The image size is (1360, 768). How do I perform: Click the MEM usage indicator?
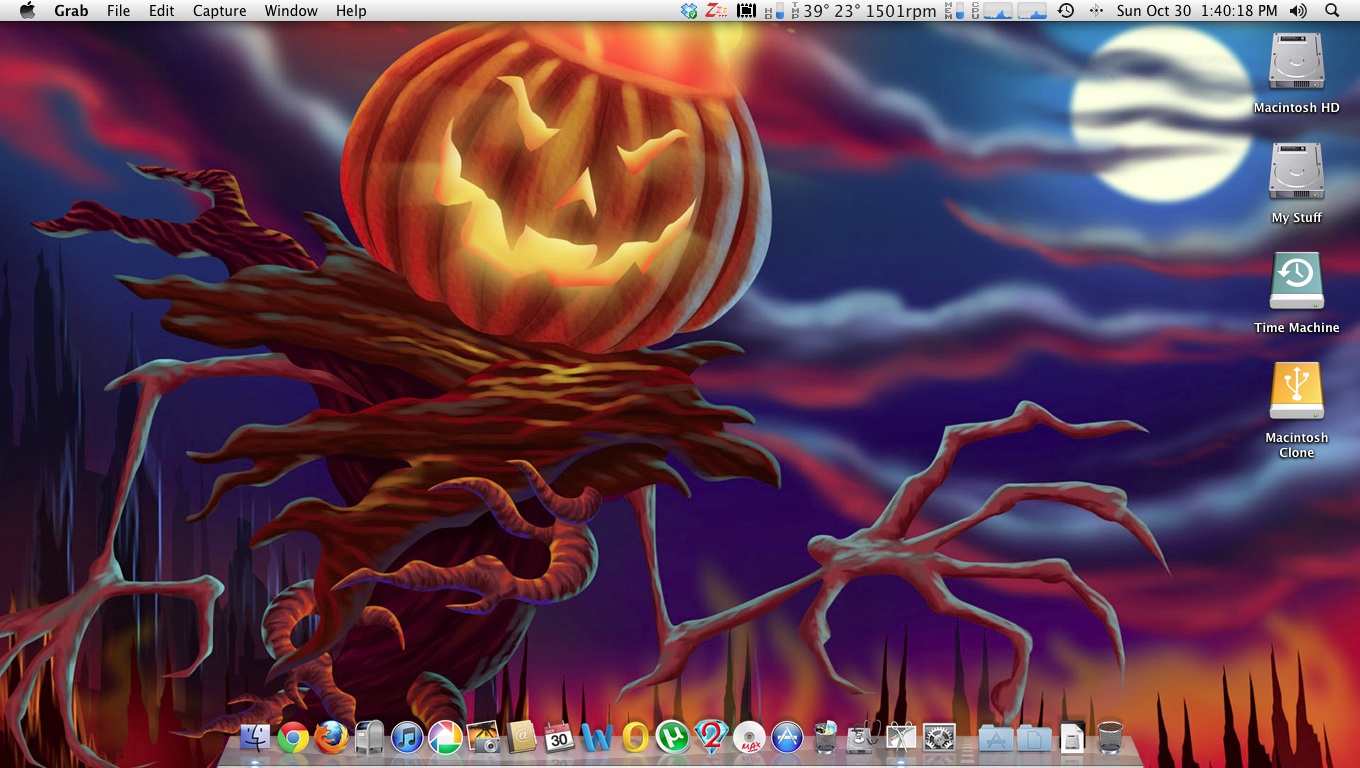coord(954,11)
